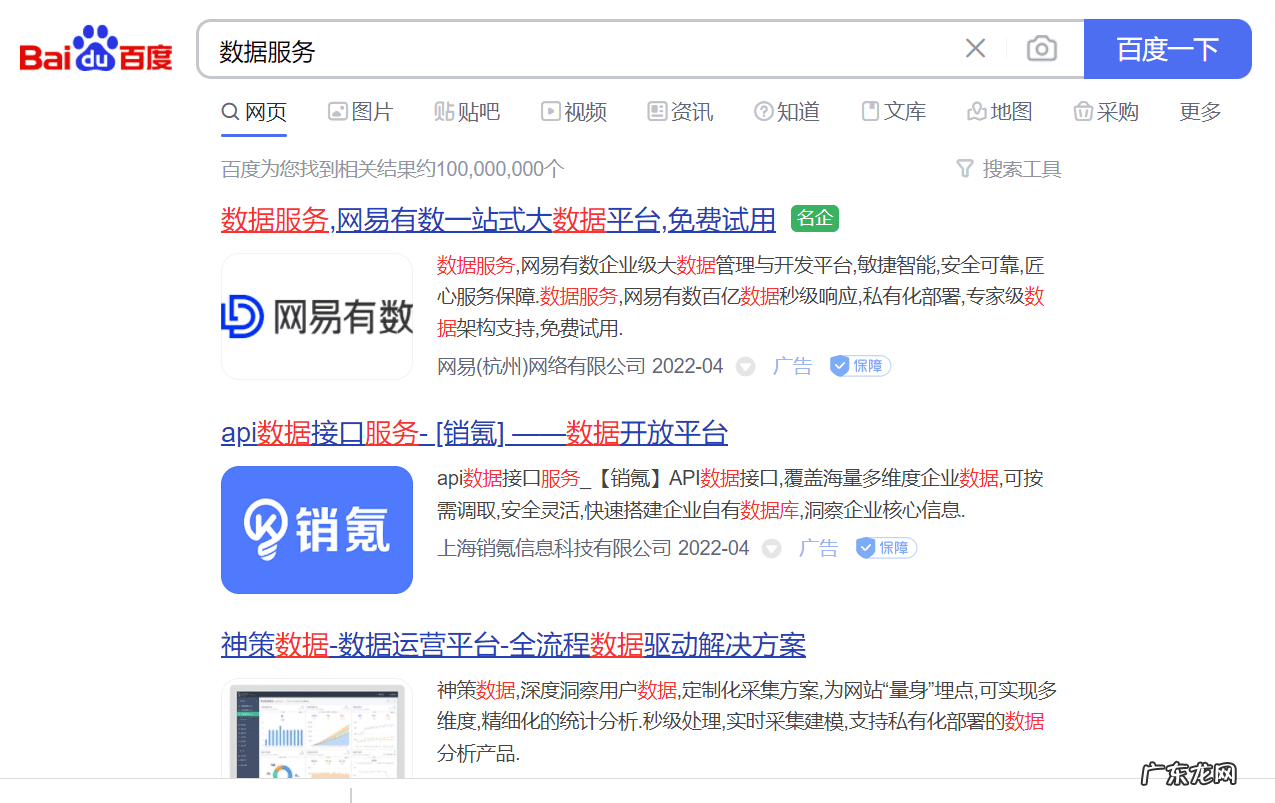The width and height of the screenshot is (1275, 803).
Task: Click inside the search input field
Action: tap(500, 48)
